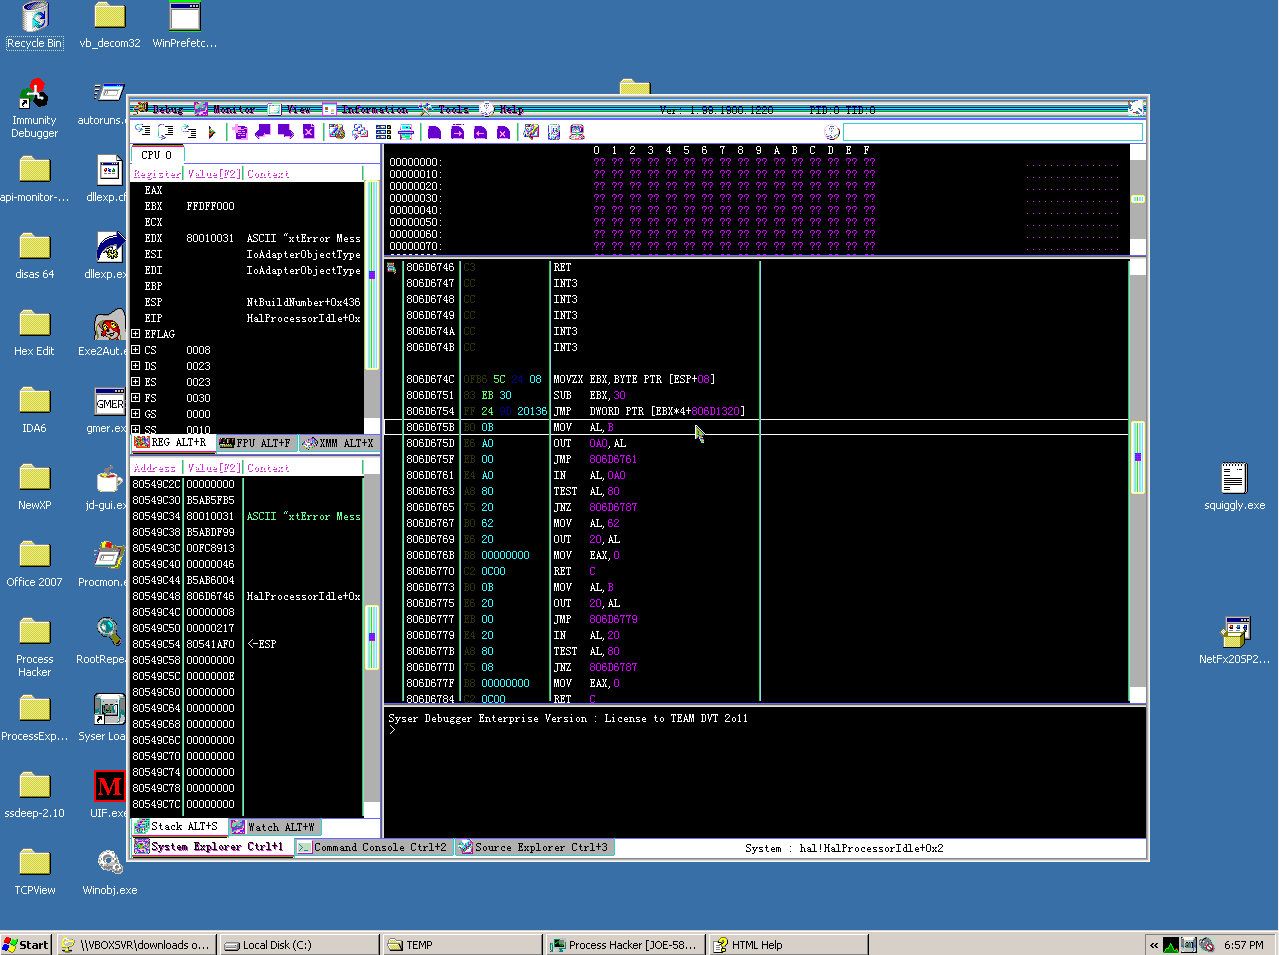
Task: Open the View menu
Action: tap(290, 109)
